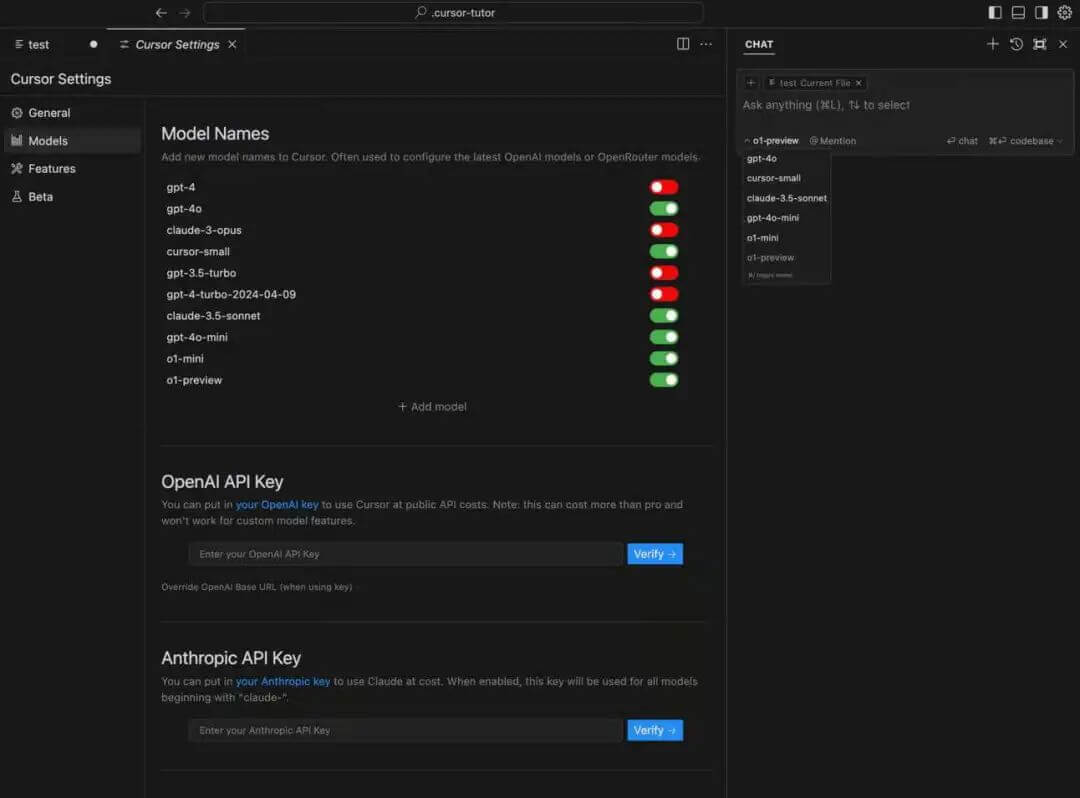This screenshot has height=798, width=1080.
Task: Choose o1-preview from chat model list
Action: [770, 258]
